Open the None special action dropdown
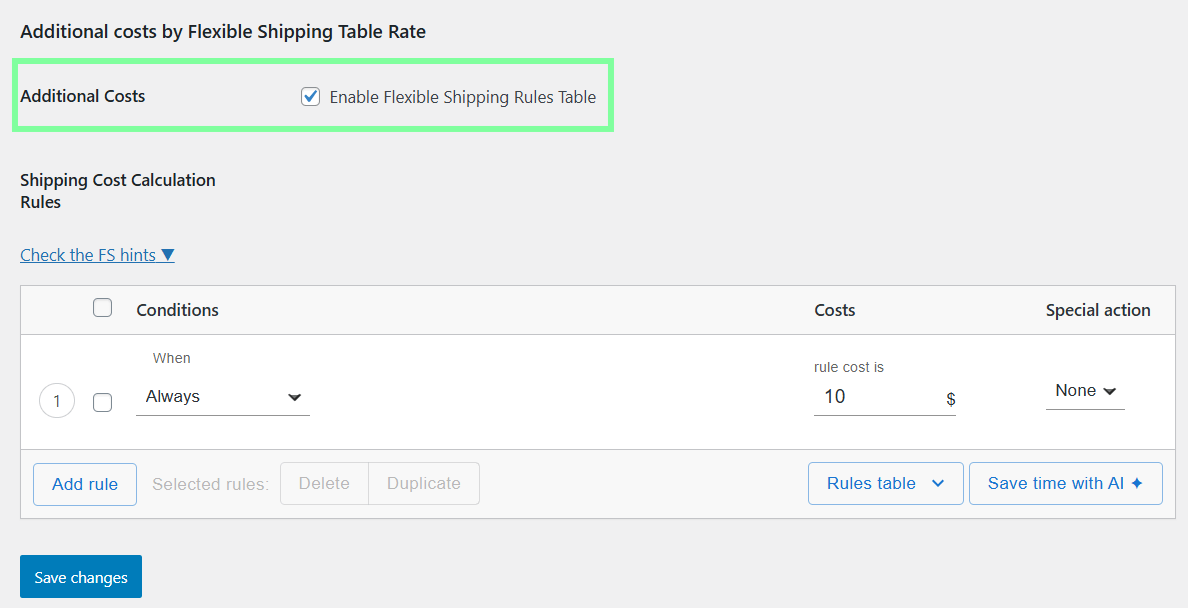This screenshot has height=608, width=1188. point(1085,391)
